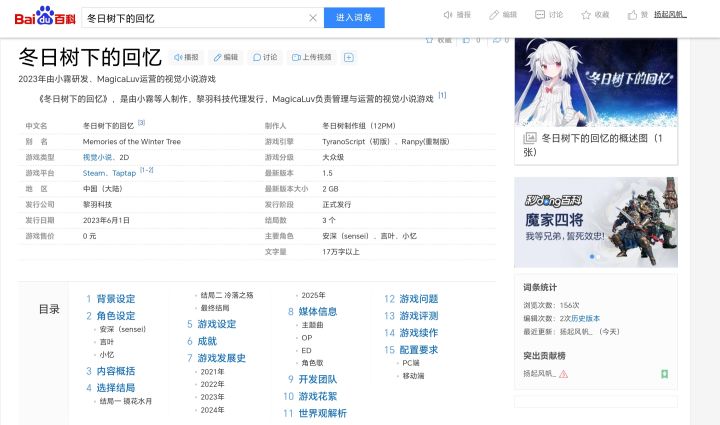The width and height of the screenshot is (720, 425).
Task: Jump to subsection 结局一 镜花水月
Action: (125, 401)
